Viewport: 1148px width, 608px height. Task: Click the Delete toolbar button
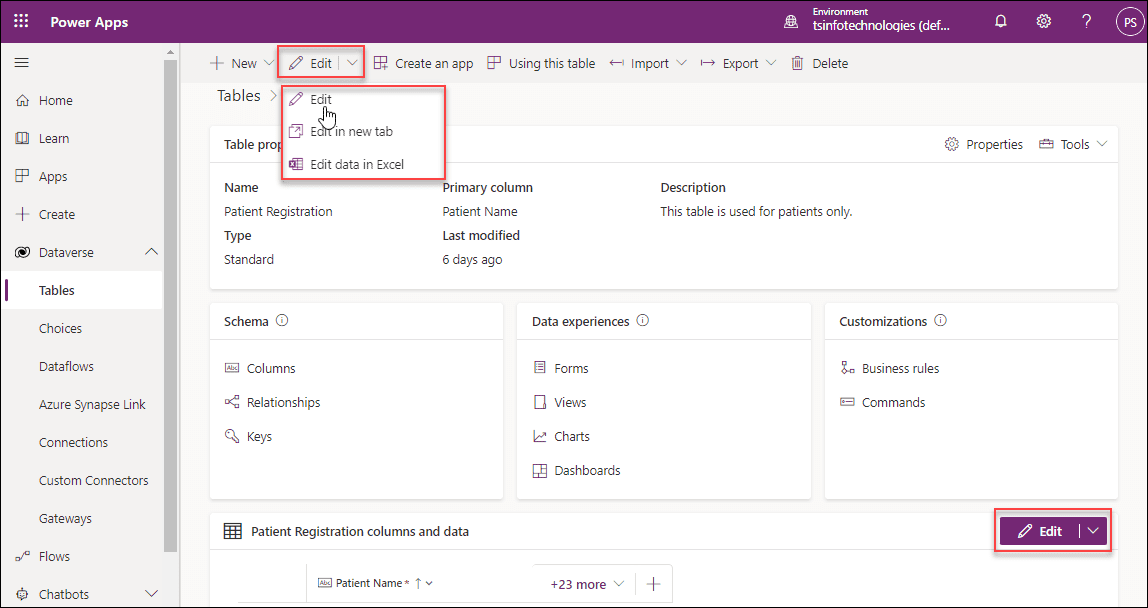(x=821, y=62)
